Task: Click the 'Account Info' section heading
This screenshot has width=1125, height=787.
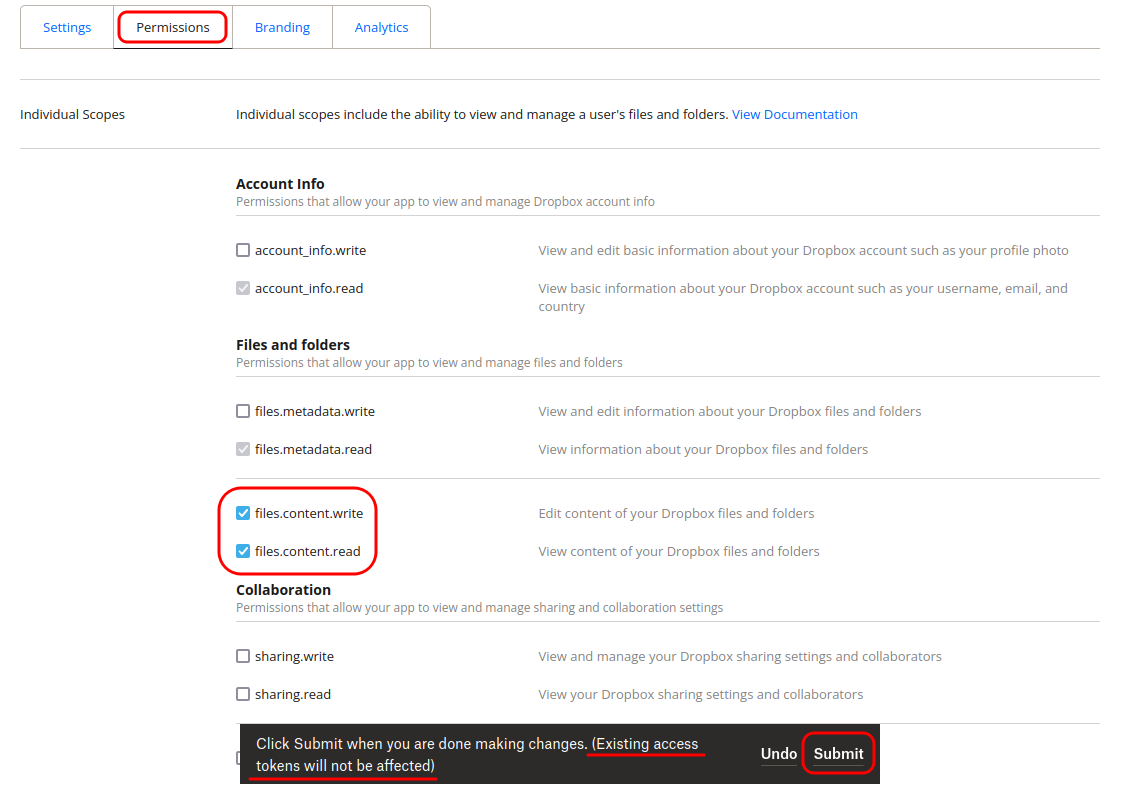Action: [280, 184]
